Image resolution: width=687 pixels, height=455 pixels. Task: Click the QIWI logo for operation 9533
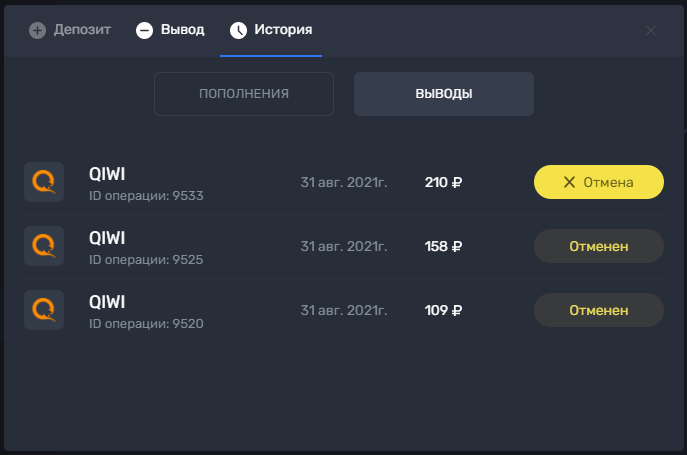(44, 182)
